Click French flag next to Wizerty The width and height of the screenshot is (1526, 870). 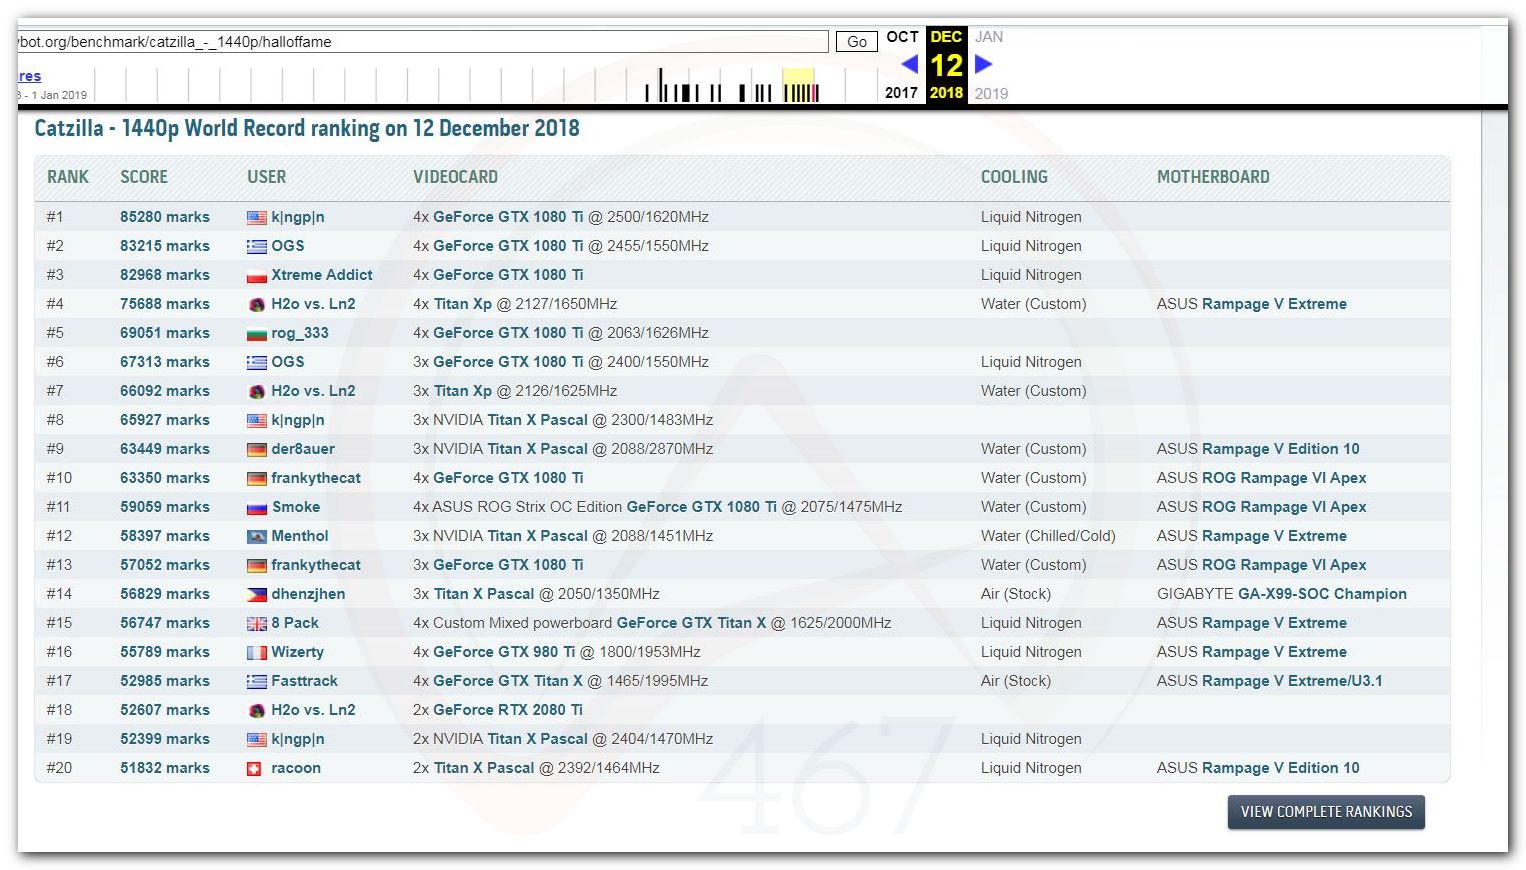tap(257, 653)
